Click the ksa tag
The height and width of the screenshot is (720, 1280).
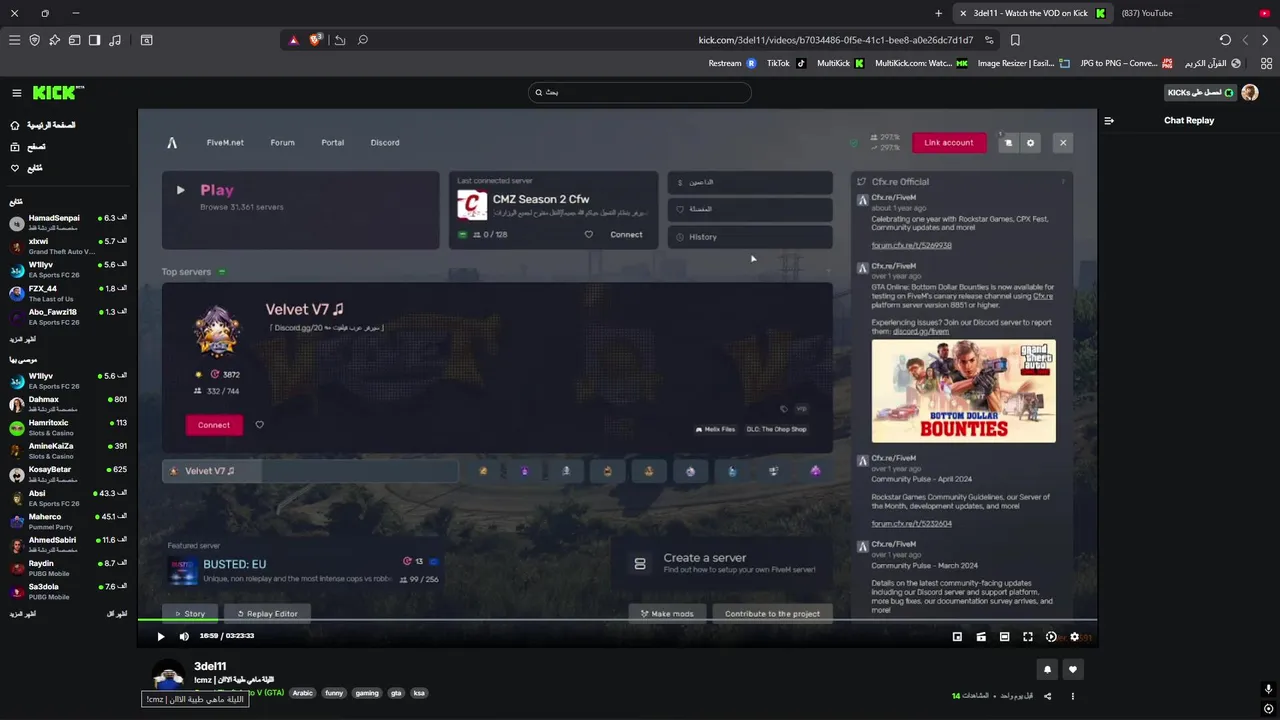tap(419, 692)
